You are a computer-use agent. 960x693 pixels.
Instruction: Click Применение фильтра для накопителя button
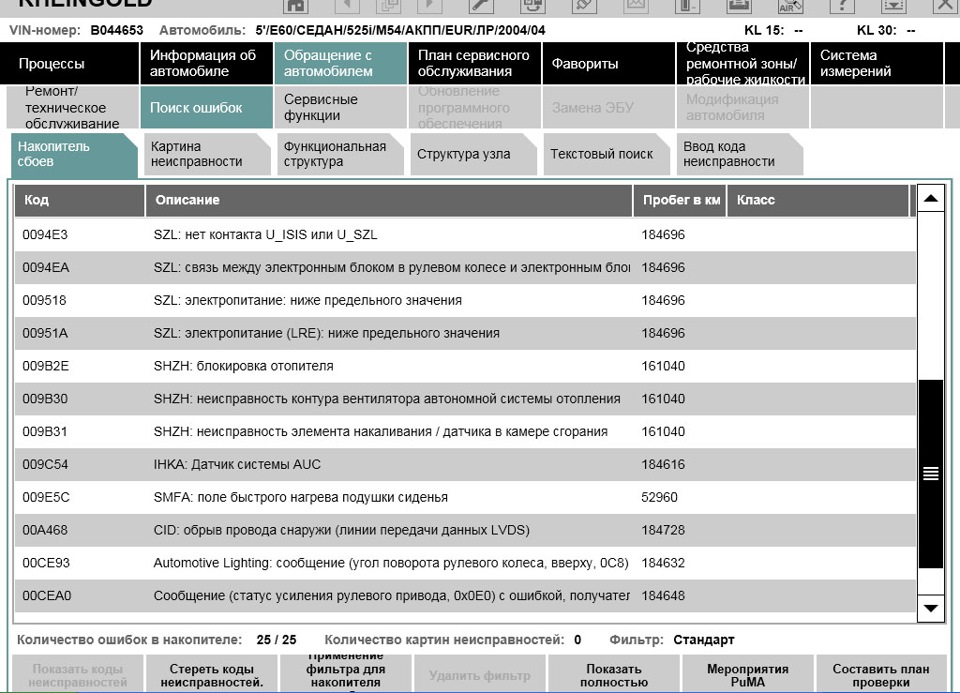coord(345,675)
